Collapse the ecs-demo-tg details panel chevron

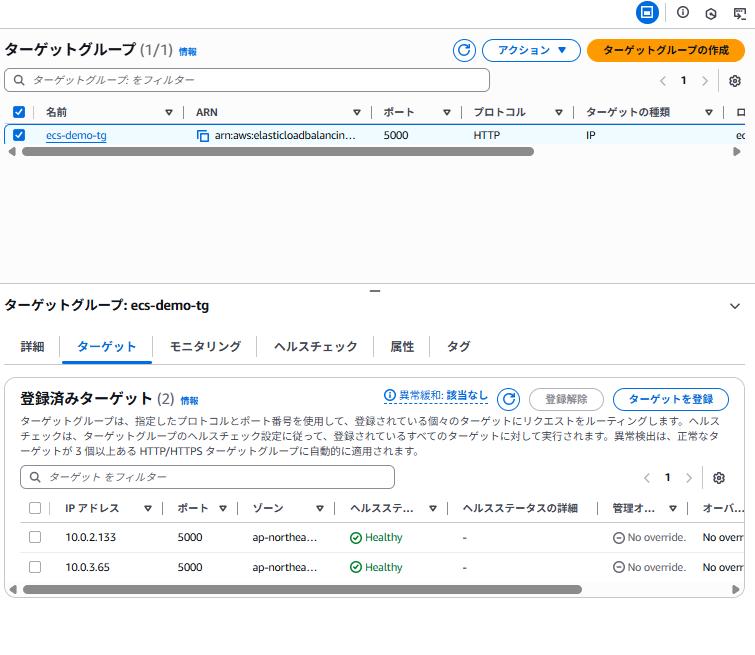[x=735, y=306]
